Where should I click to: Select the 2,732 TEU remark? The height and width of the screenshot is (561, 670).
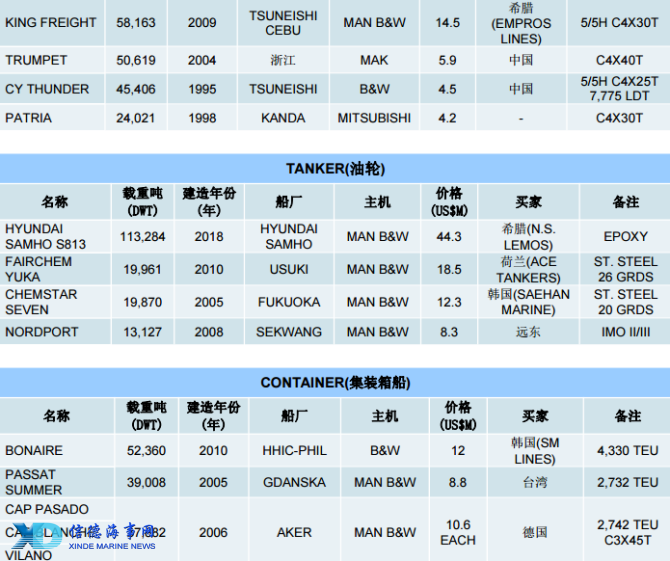(x=628, y=482)
